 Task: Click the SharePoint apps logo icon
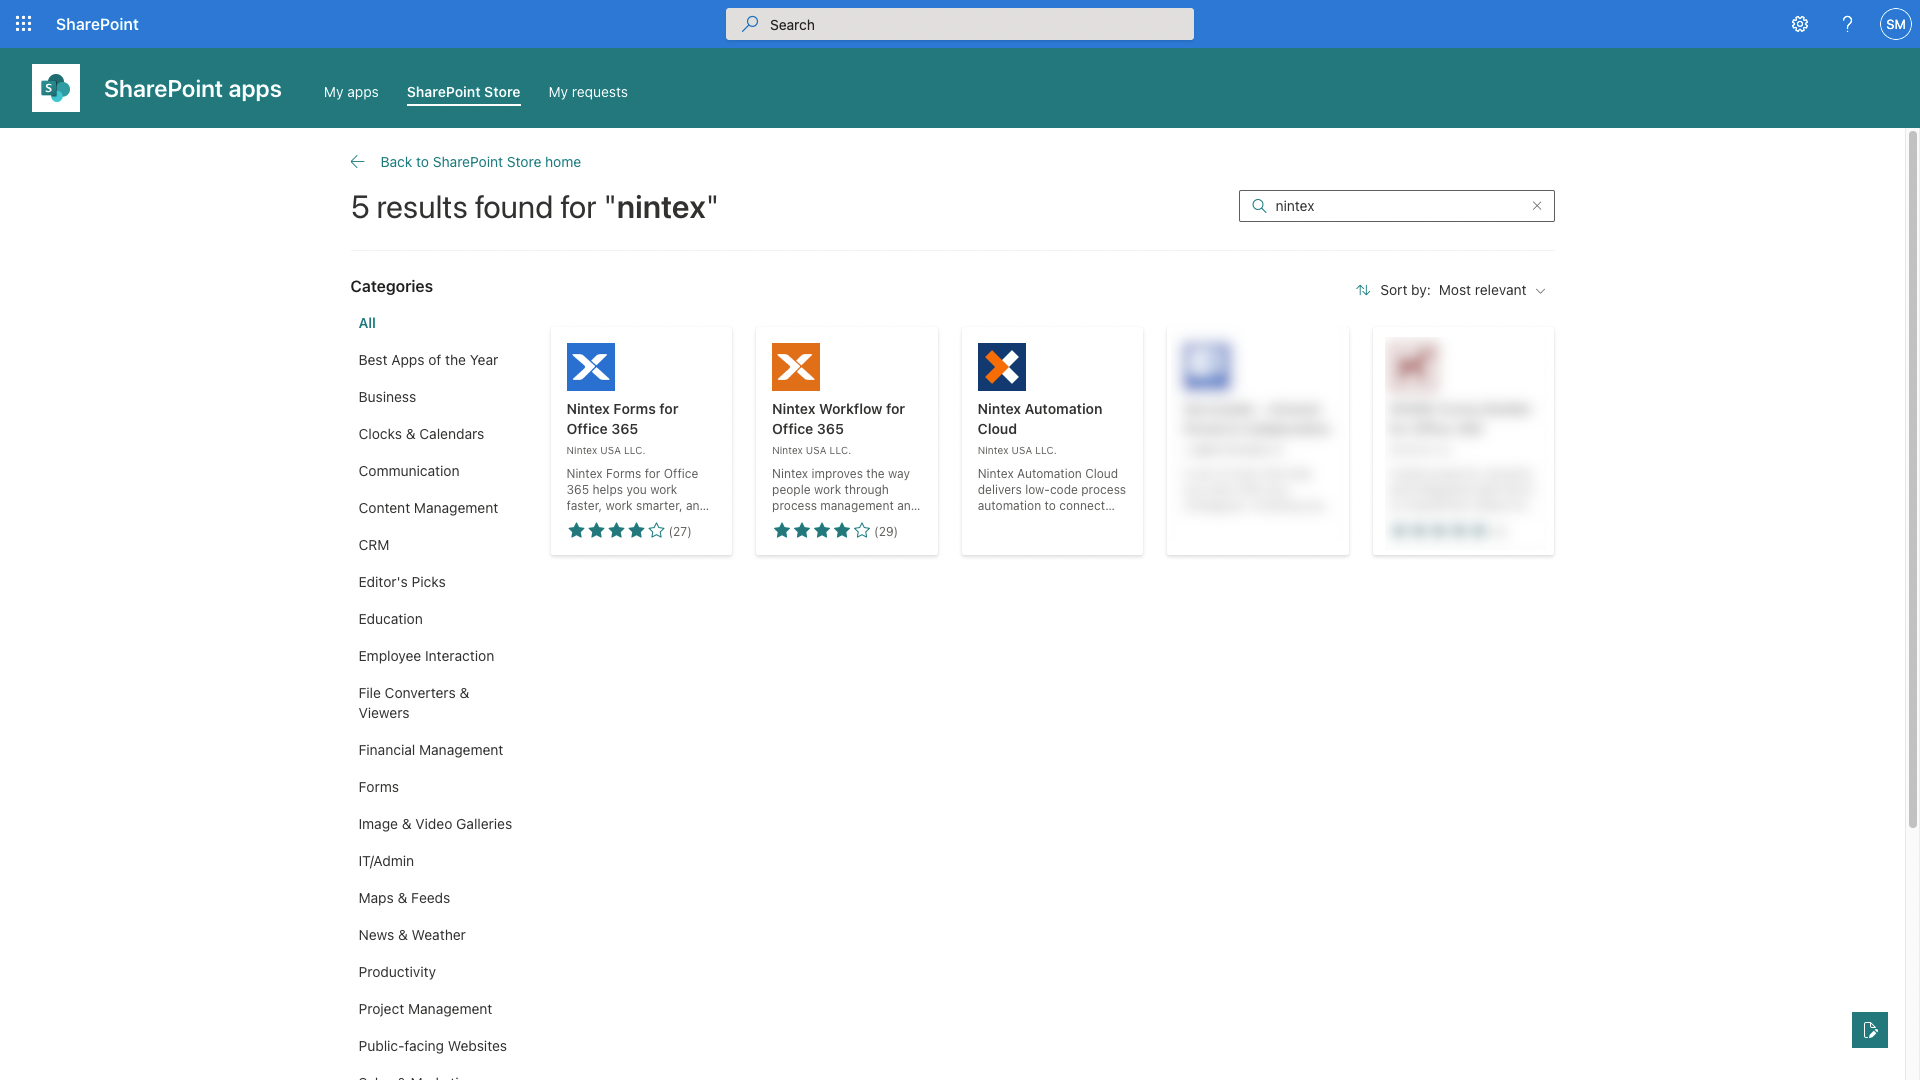pyautogui.click(x=56, y=88)
